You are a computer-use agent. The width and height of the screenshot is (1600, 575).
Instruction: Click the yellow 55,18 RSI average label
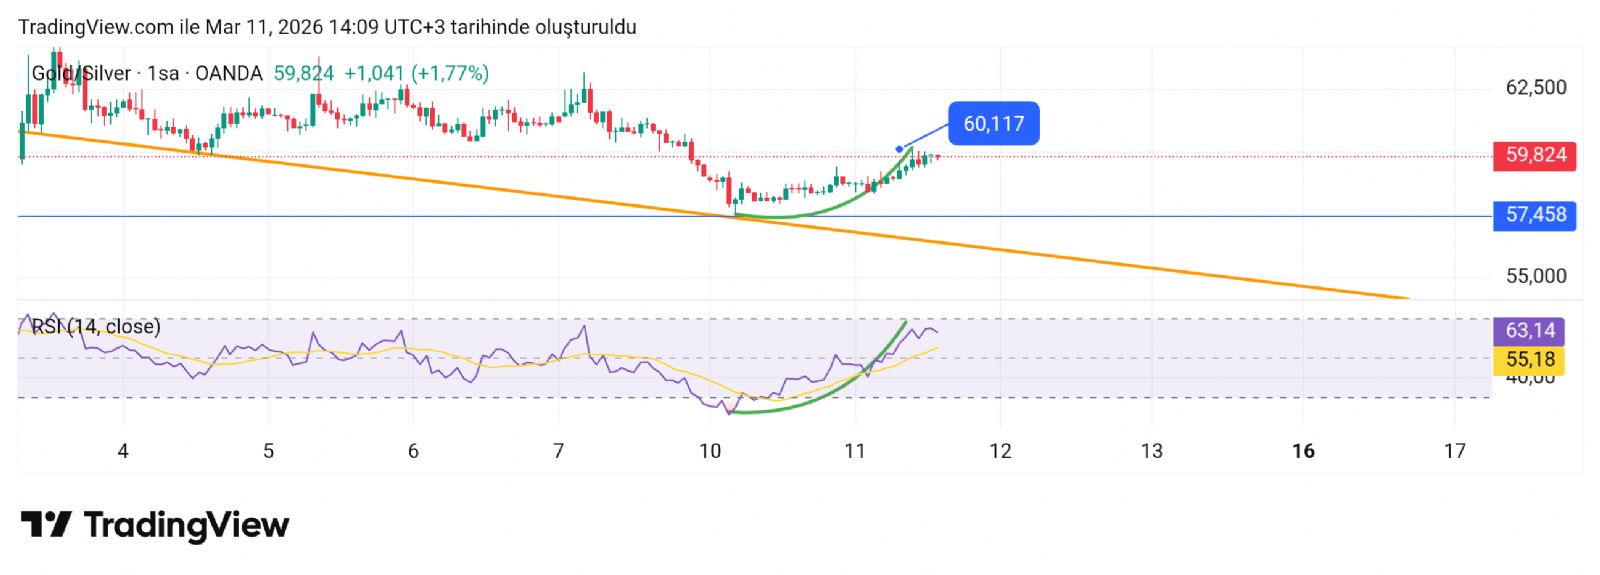click(x=1530, y=360)
